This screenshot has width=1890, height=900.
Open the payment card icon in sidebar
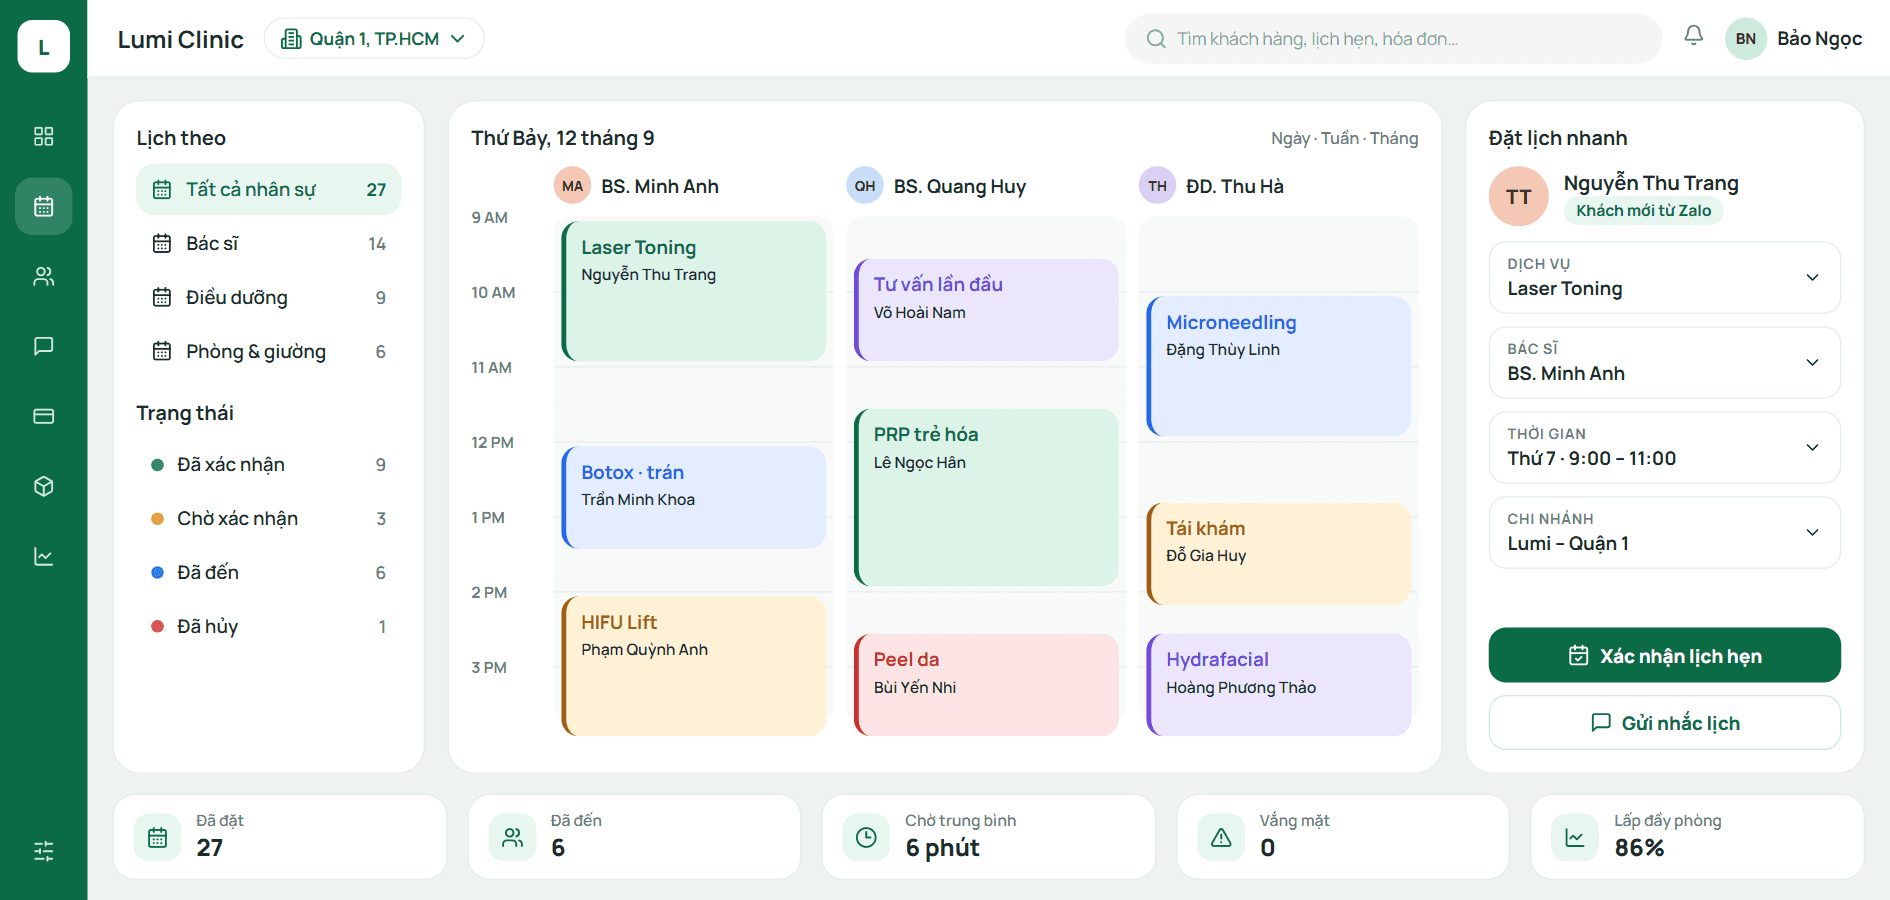(x=43, y=416)
